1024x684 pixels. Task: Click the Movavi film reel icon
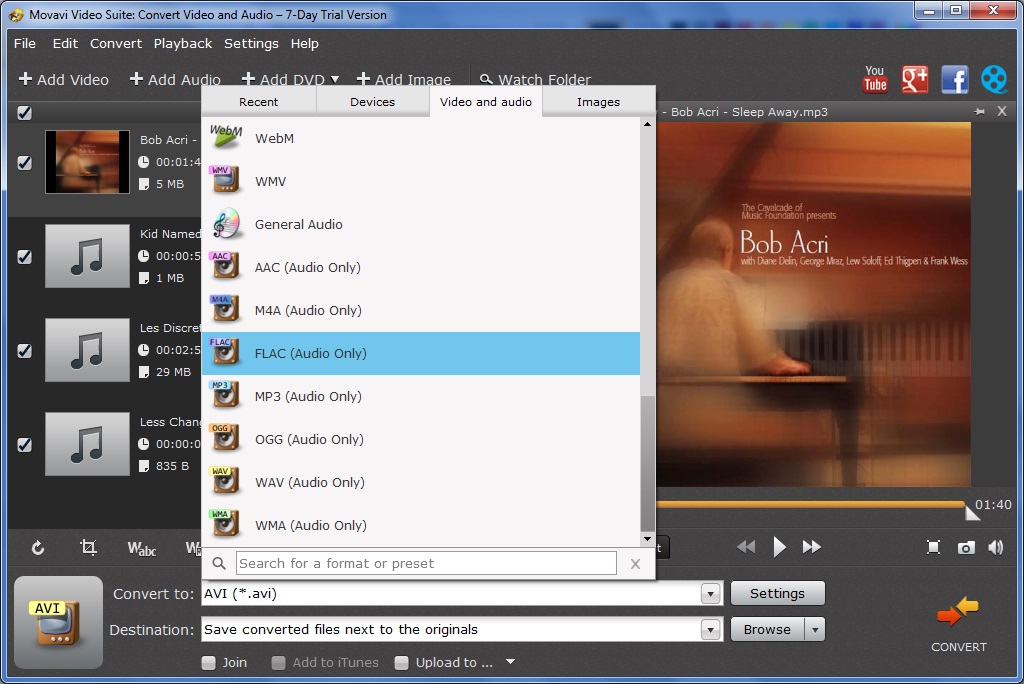pyautogui.click(x=994, y=79)
